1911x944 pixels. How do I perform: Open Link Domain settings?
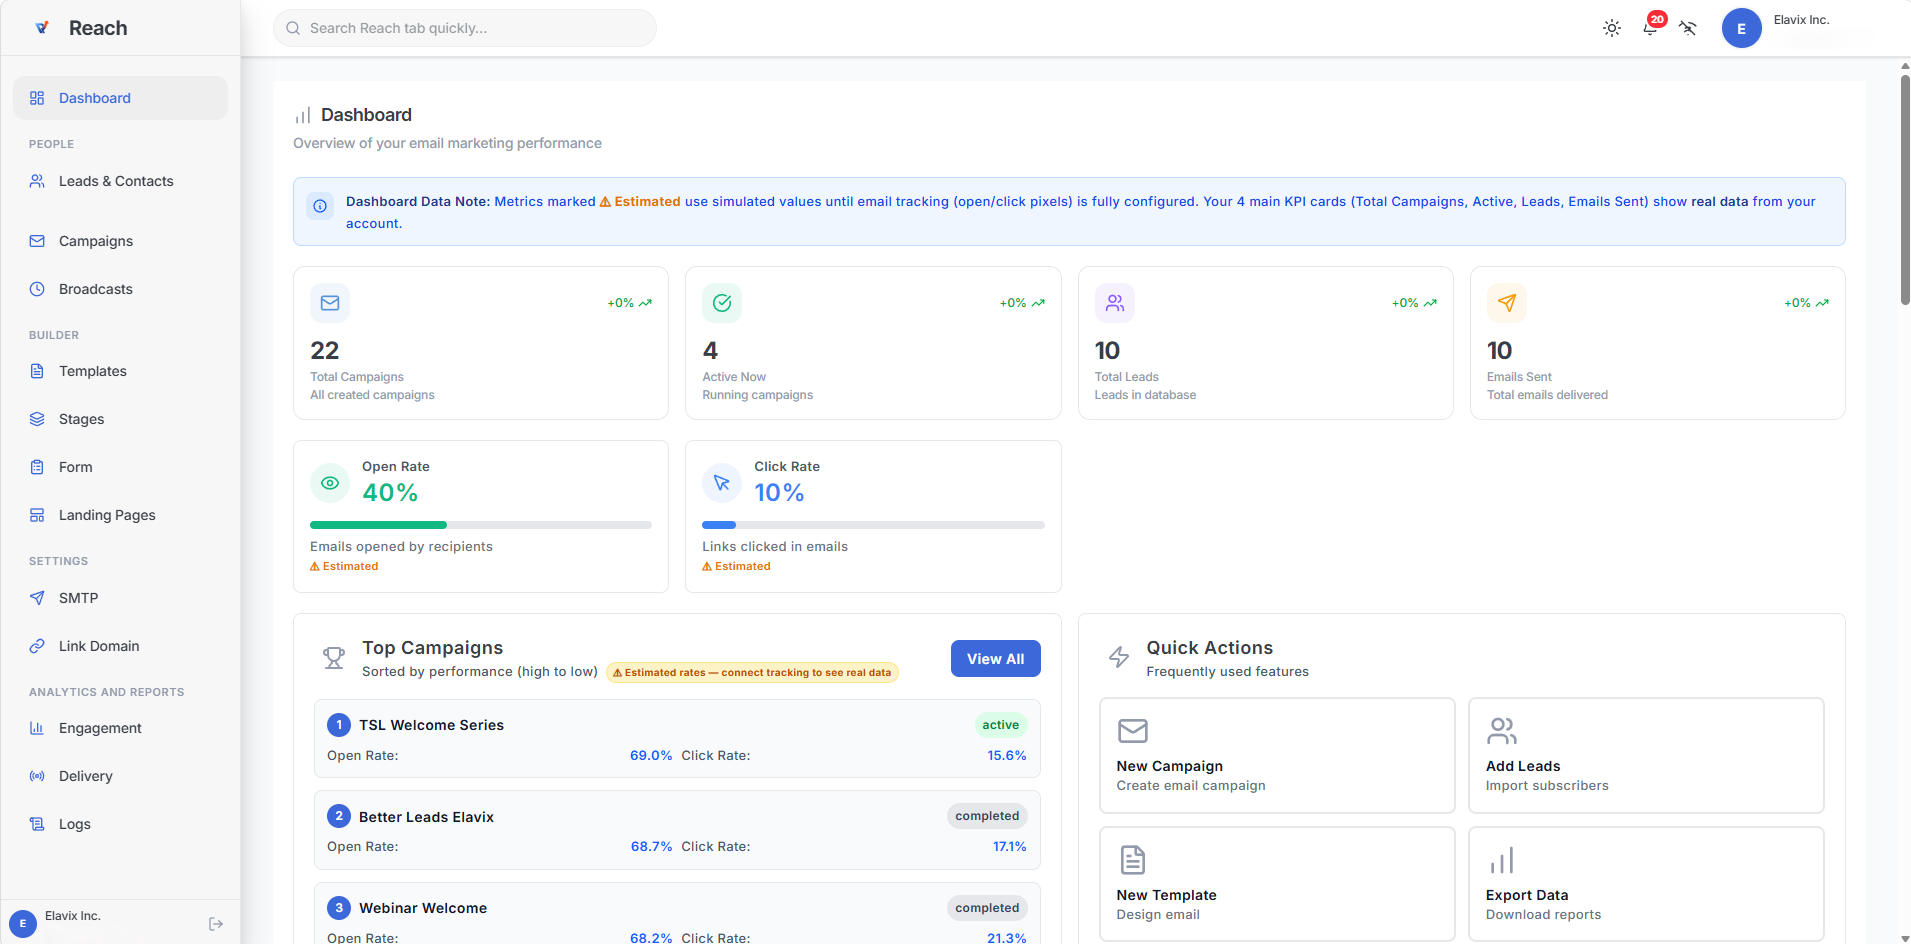(120, 646)
